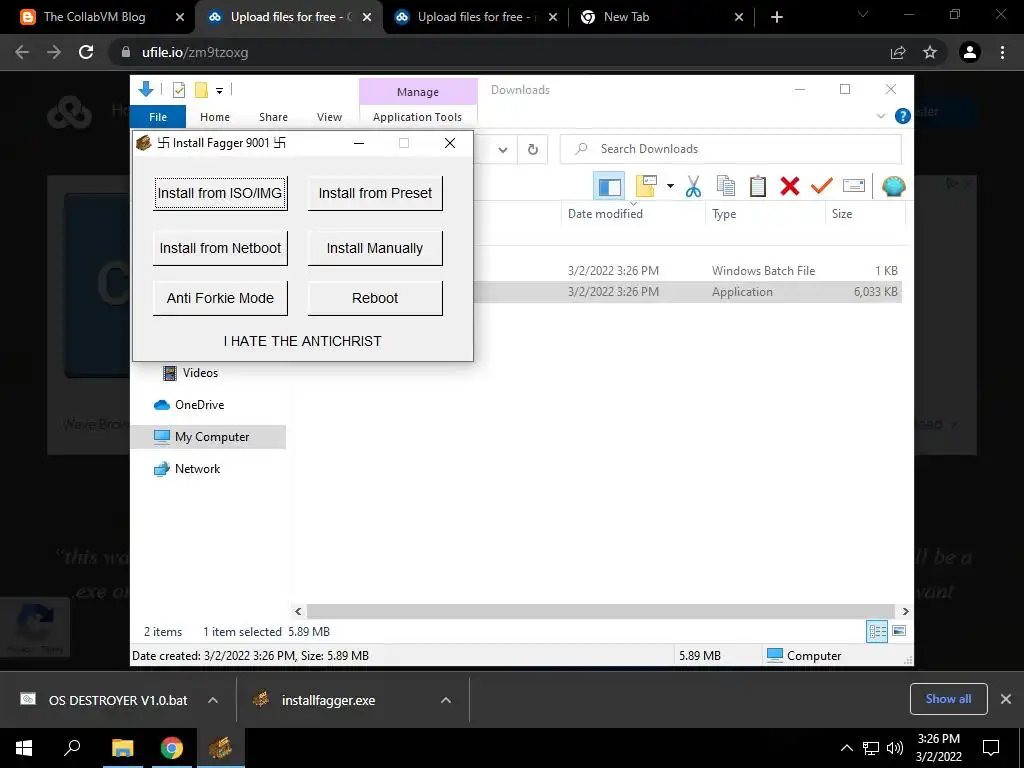This screenshot has width=1024, height=768.
Task: Open the Chrome profile icon
Action: [x=970, y=52]
